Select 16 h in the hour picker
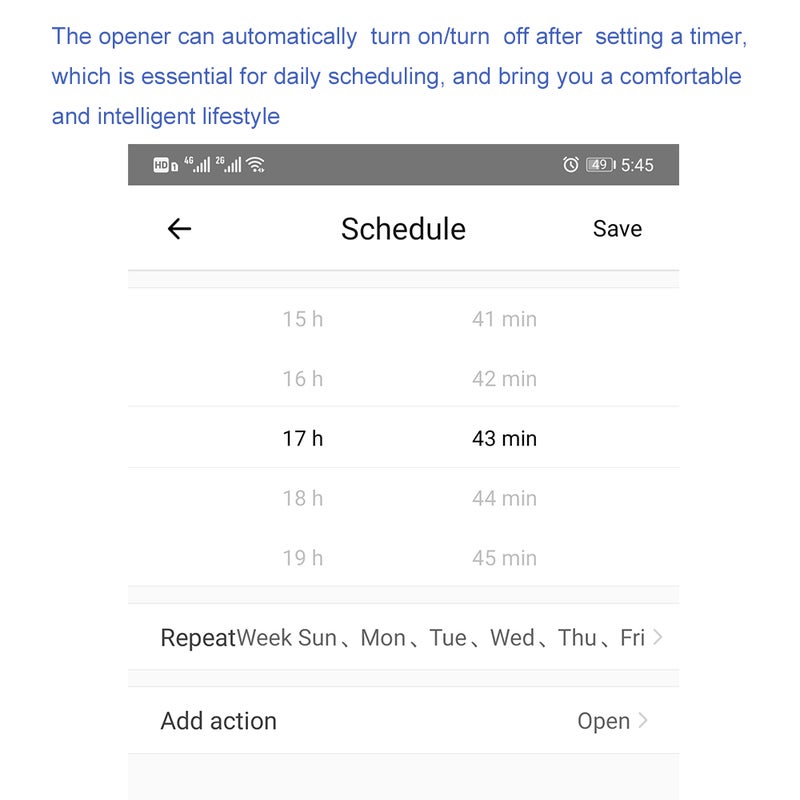Screen dimensions: 800x800 point(303,379)
